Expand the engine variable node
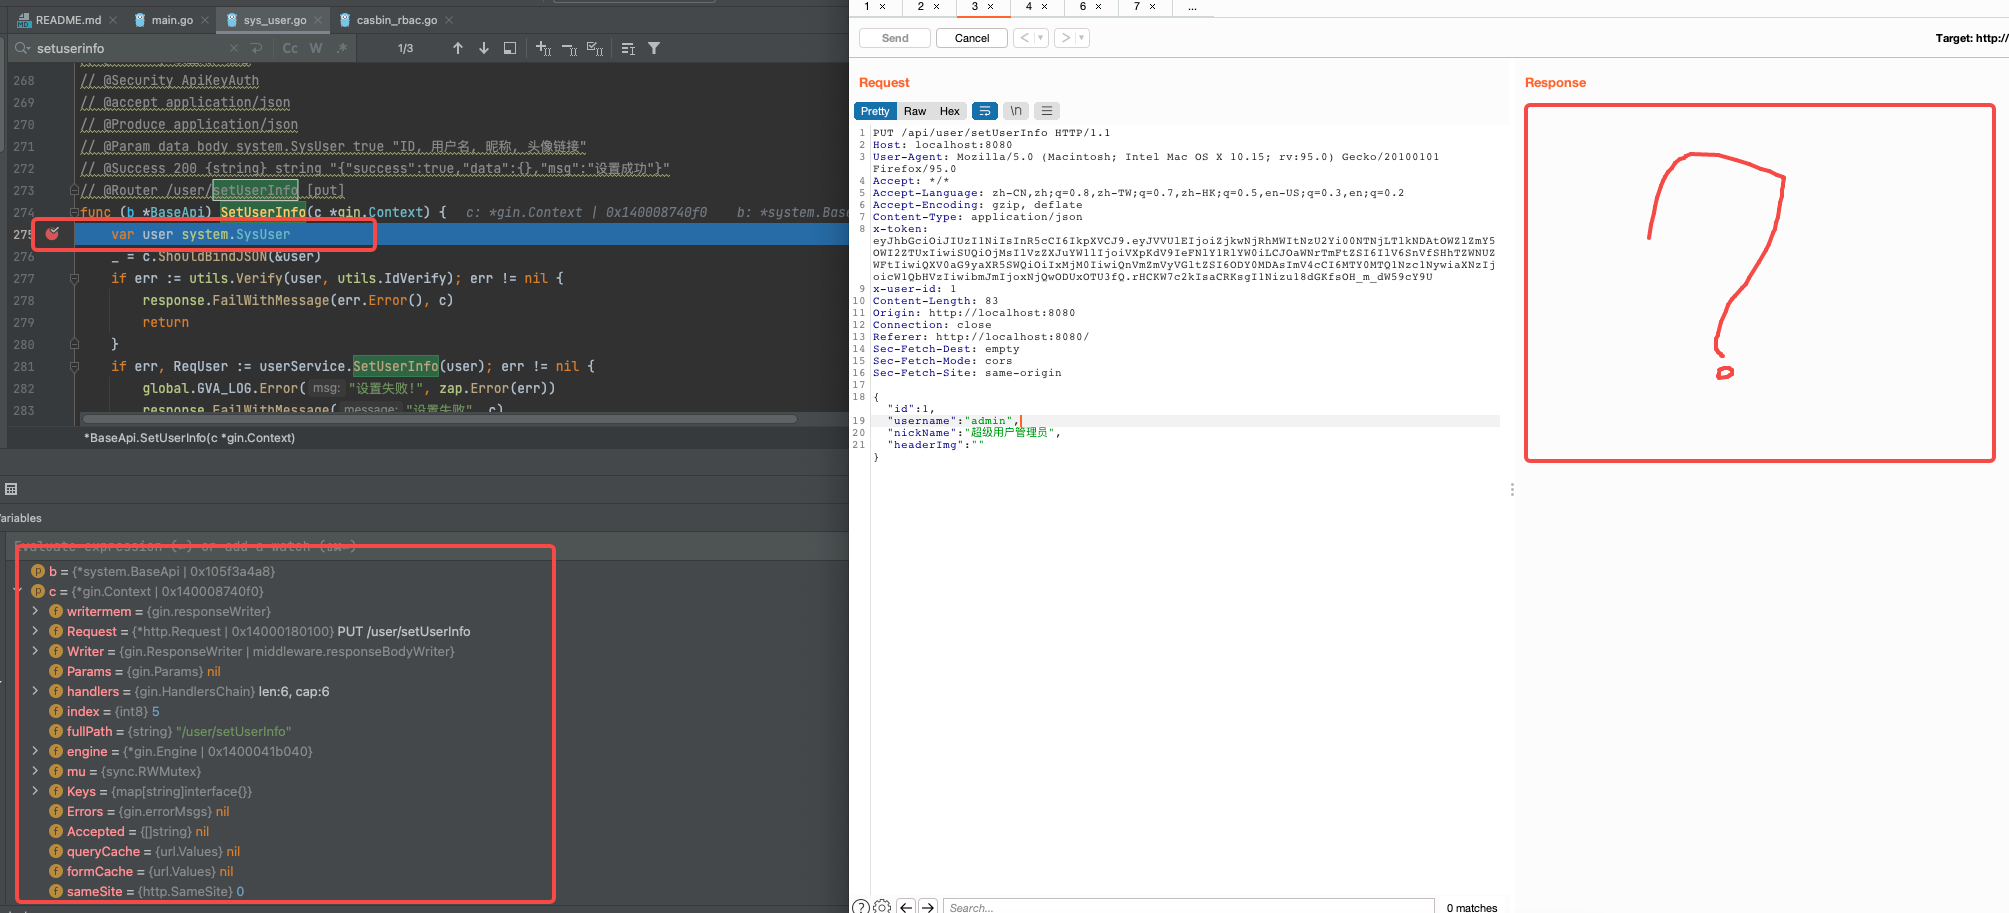 pyautogui.click(x=35, y=751)
